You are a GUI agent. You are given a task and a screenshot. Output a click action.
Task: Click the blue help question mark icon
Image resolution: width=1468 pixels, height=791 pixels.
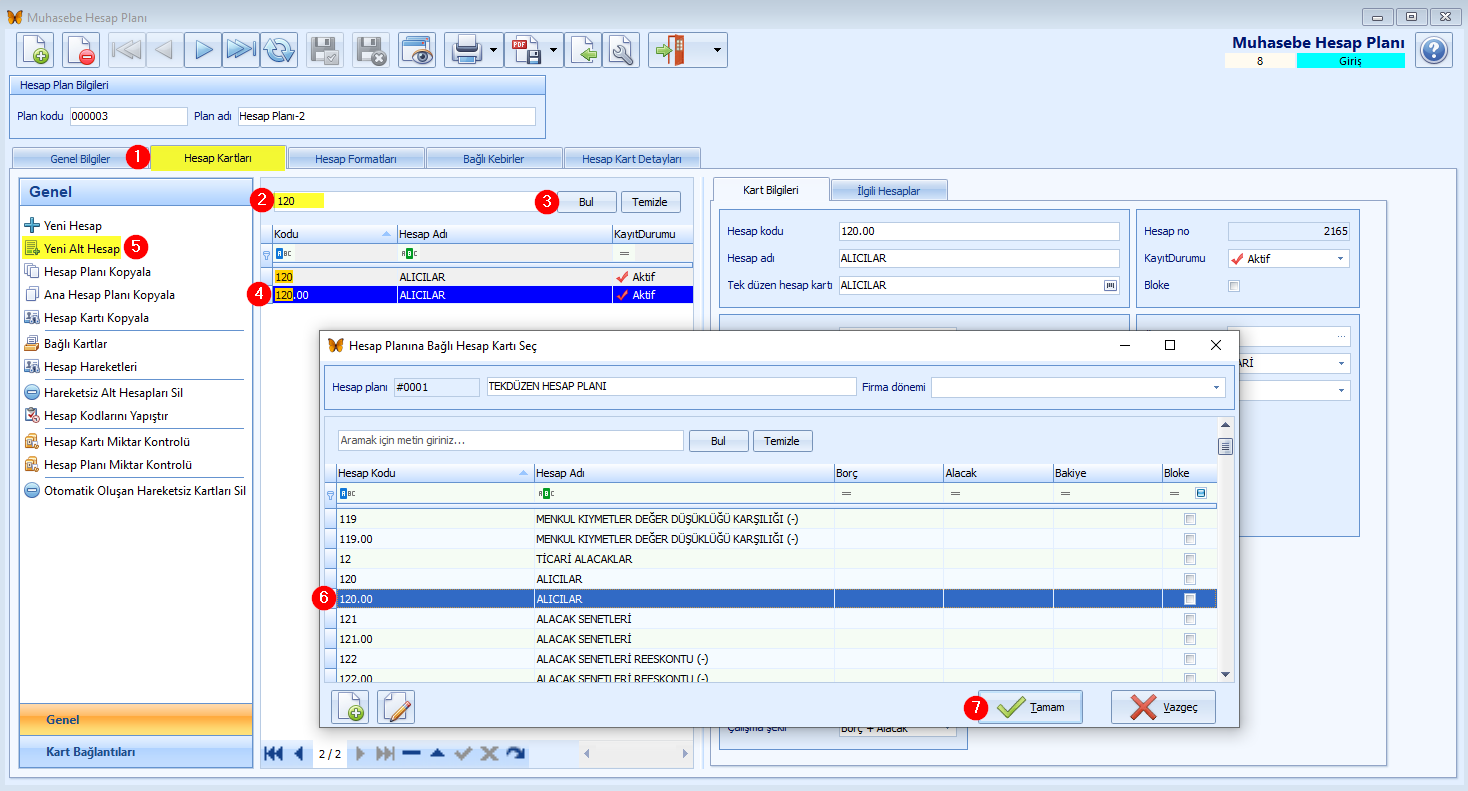pos(1434,50)
